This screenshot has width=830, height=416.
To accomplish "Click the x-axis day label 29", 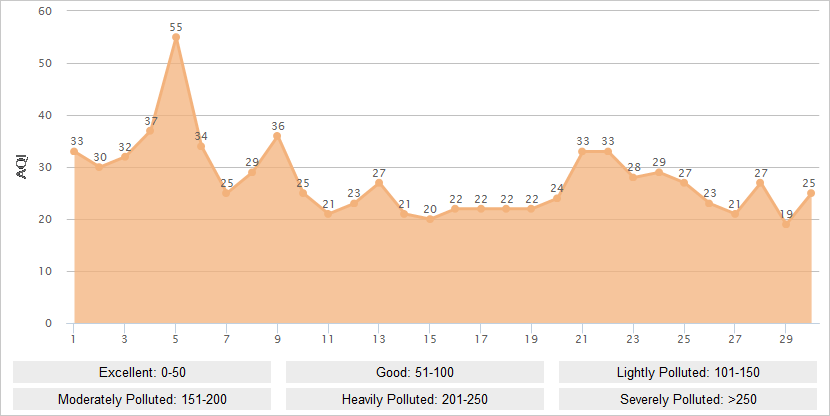I will (x=786, y=339).
